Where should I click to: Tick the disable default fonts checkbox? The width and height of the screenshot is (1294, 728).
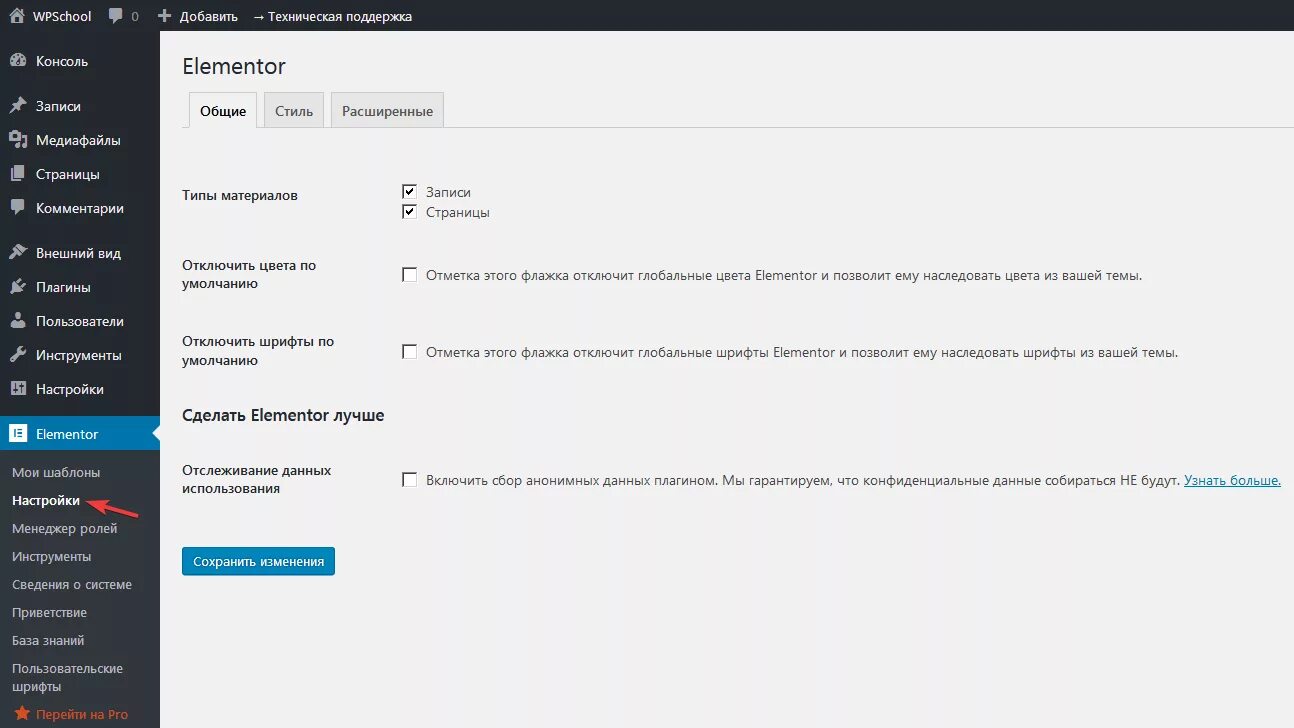[x=409, y=352]
